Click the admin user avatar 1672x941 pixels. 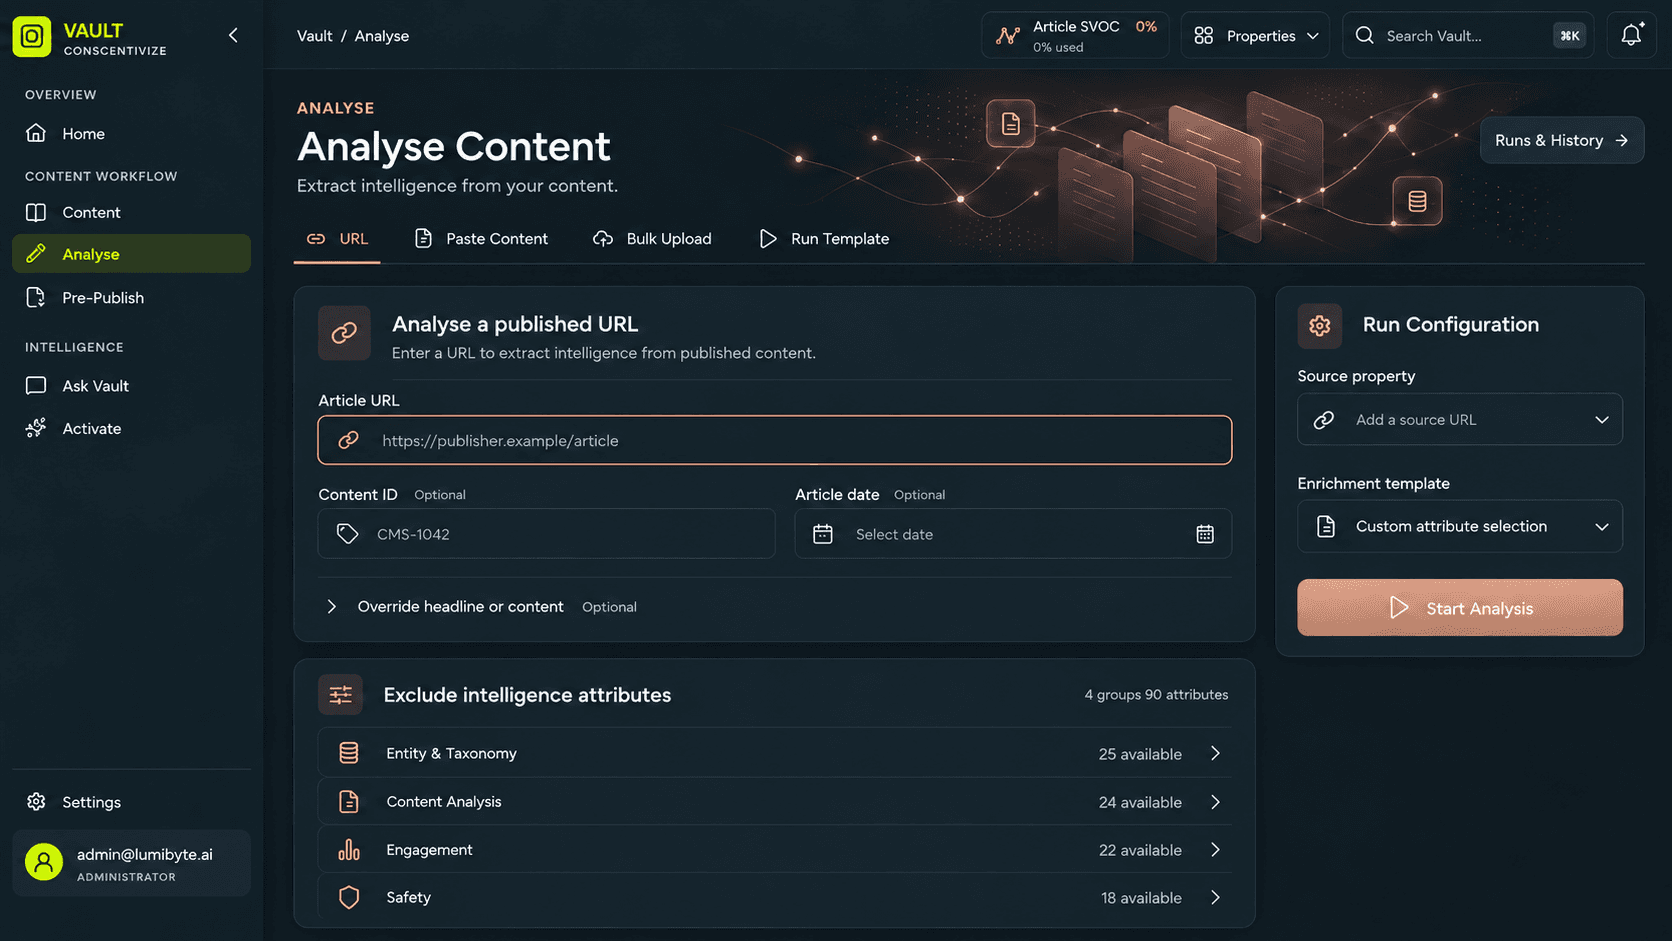44,862
